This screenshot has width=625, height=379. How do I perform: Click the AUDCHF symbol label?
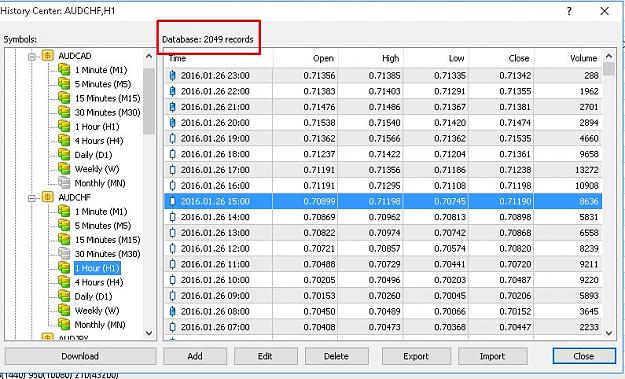(x=75, y=197)
